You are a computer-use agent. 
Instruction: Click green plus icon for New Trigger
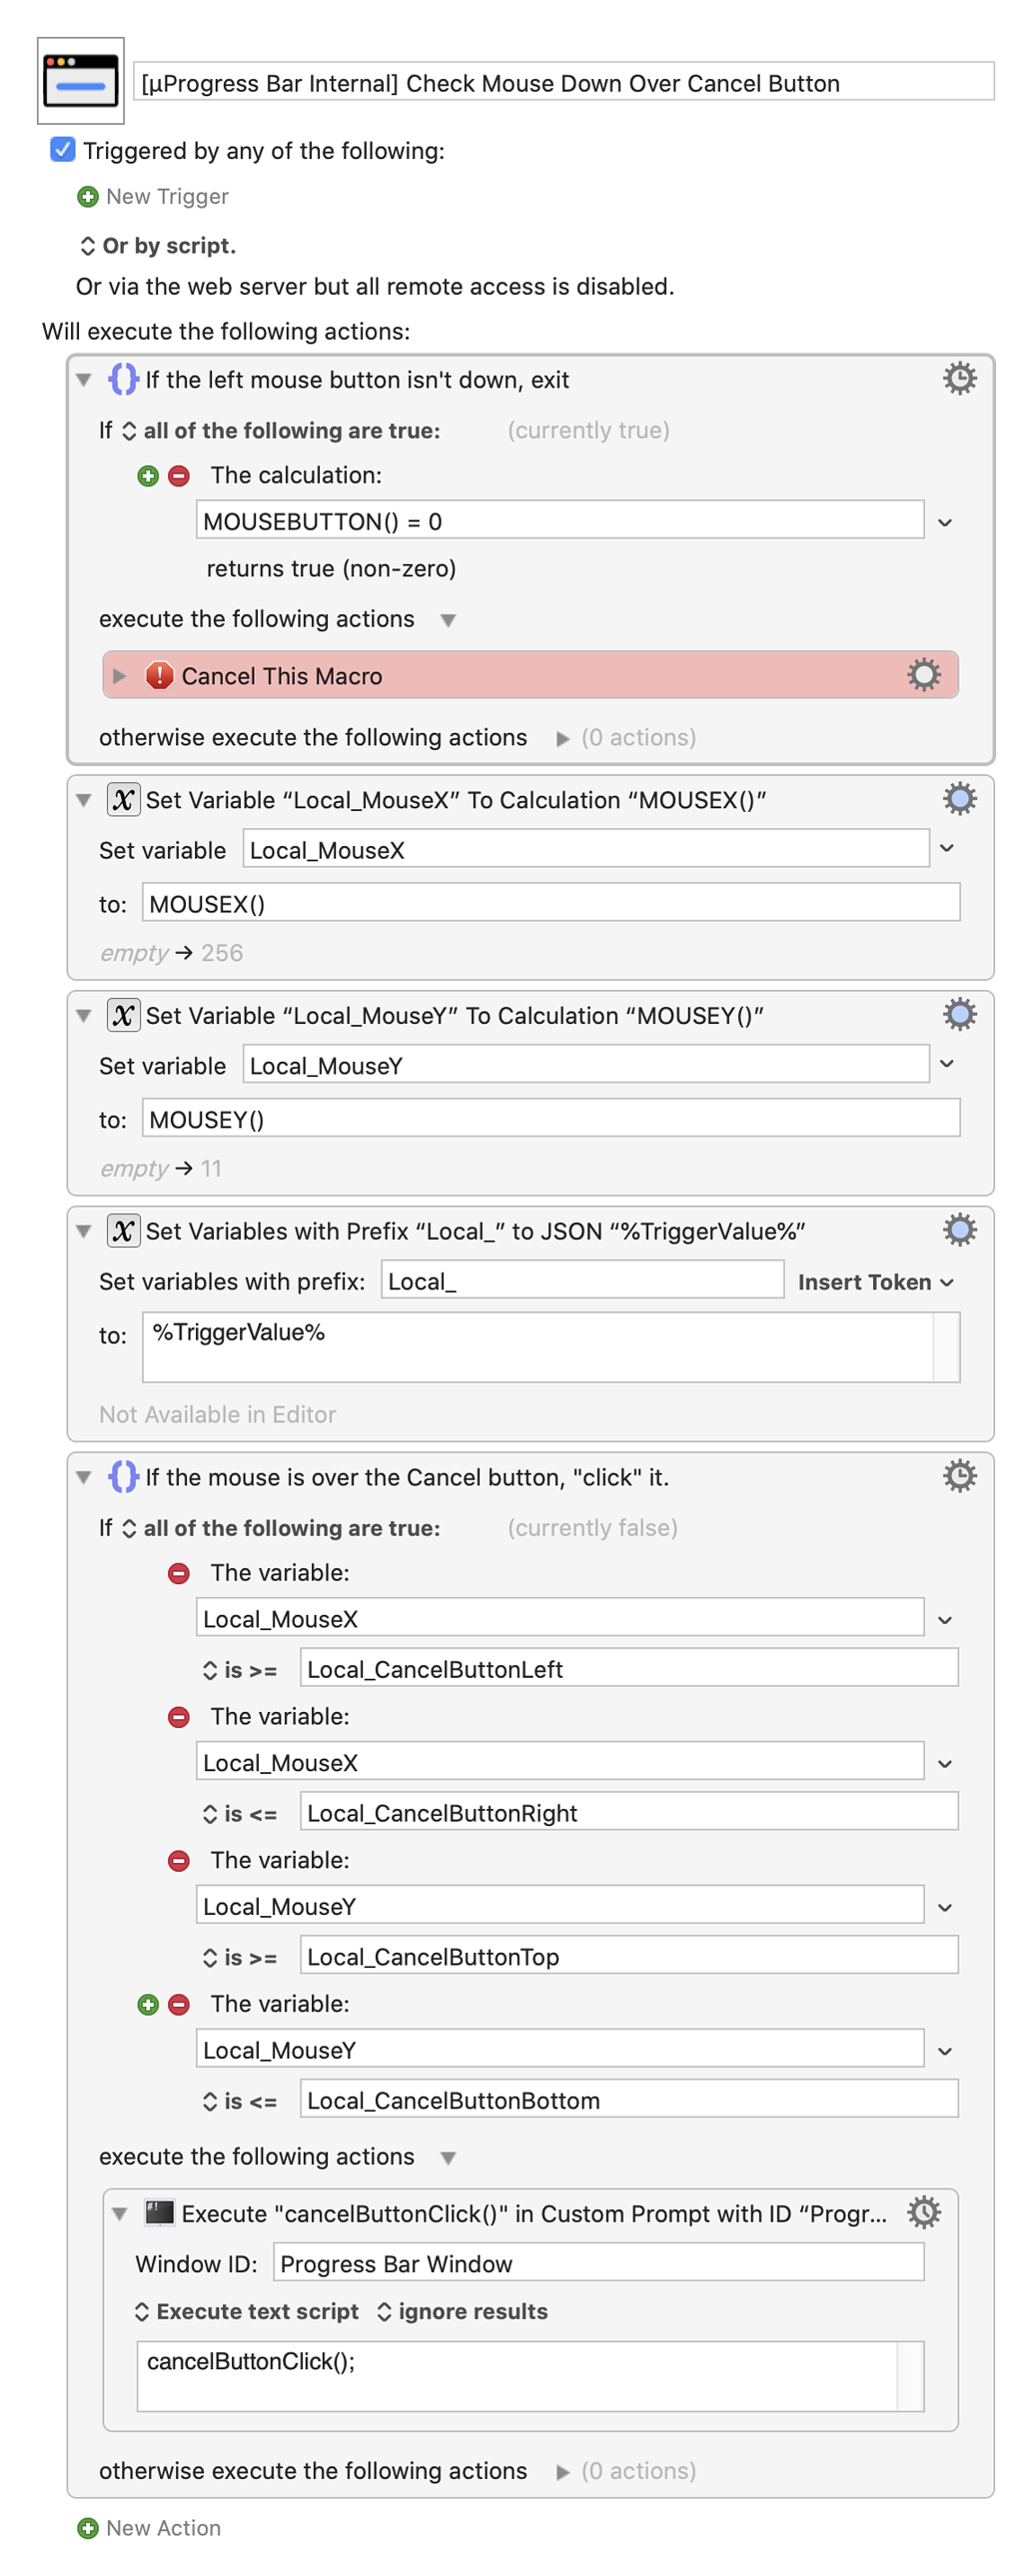tap(88, 197)
